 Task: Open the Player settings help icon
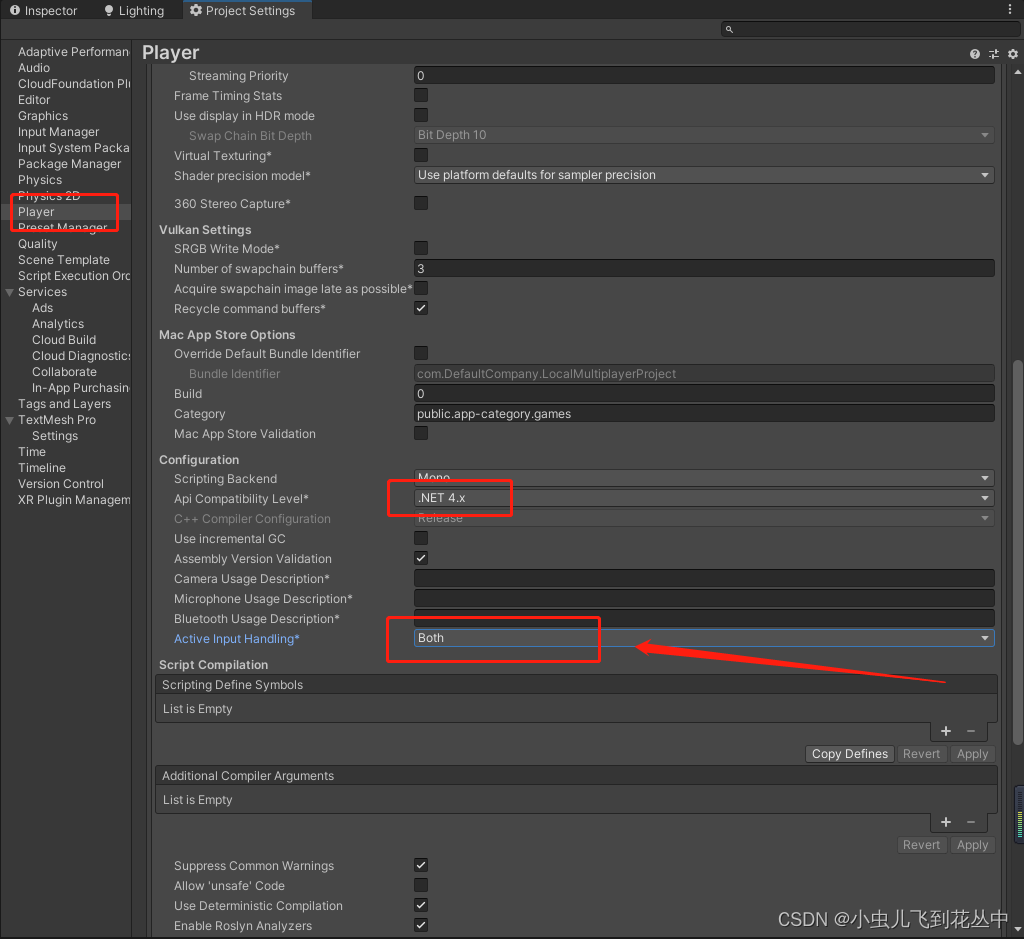(x=974, y=53)
